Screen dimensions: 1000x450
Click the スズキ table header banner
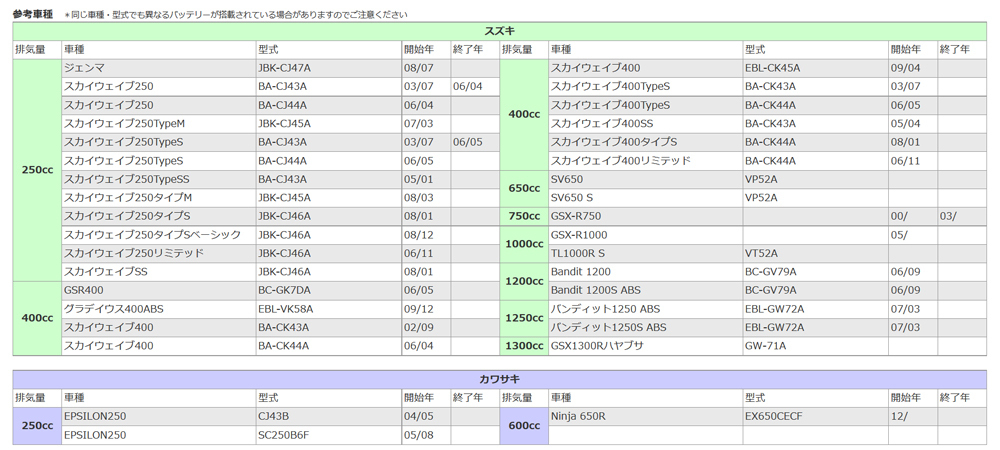(499, 31)
